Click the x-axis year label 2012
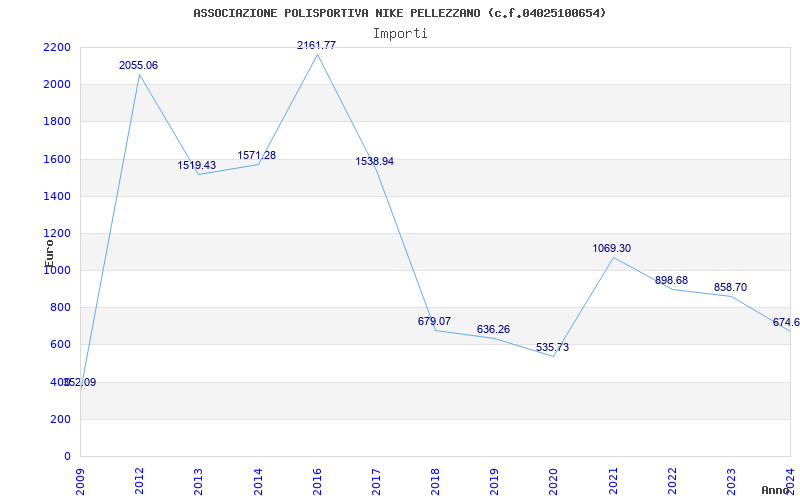This screenshot has height=500, width=800. click(140, 482)
